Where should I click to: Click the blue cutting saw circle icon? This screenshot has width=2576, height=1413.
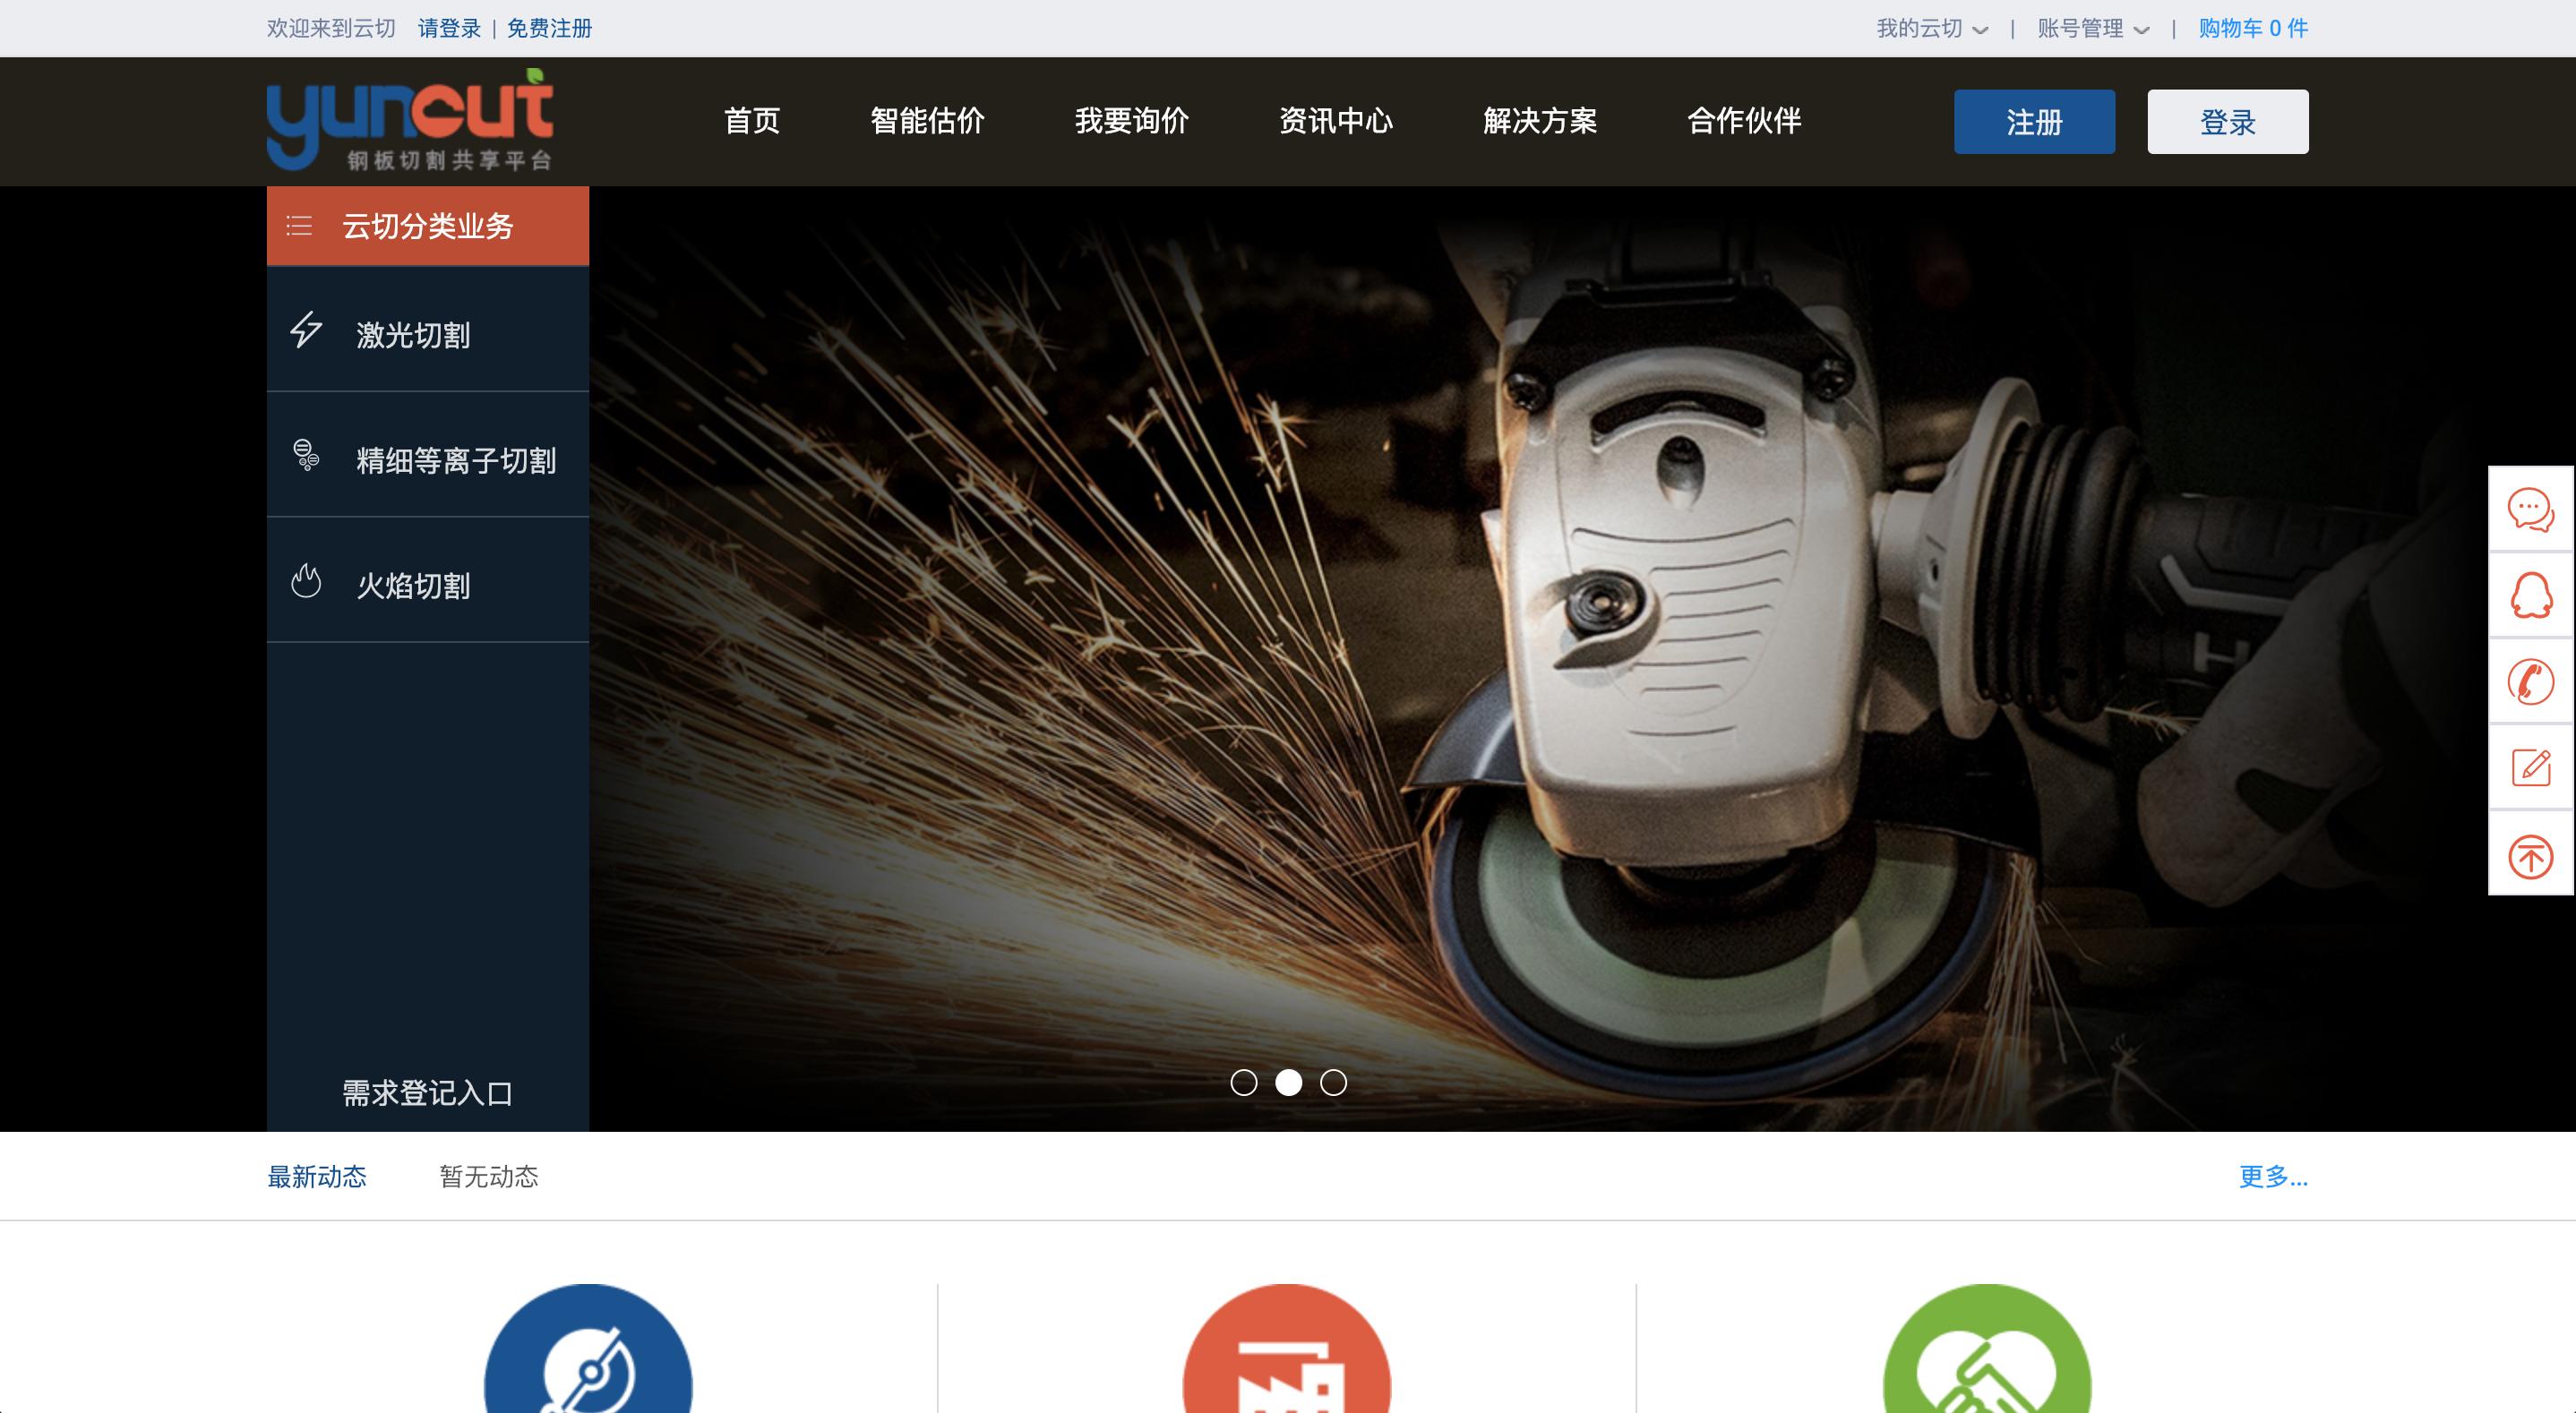588,1348
